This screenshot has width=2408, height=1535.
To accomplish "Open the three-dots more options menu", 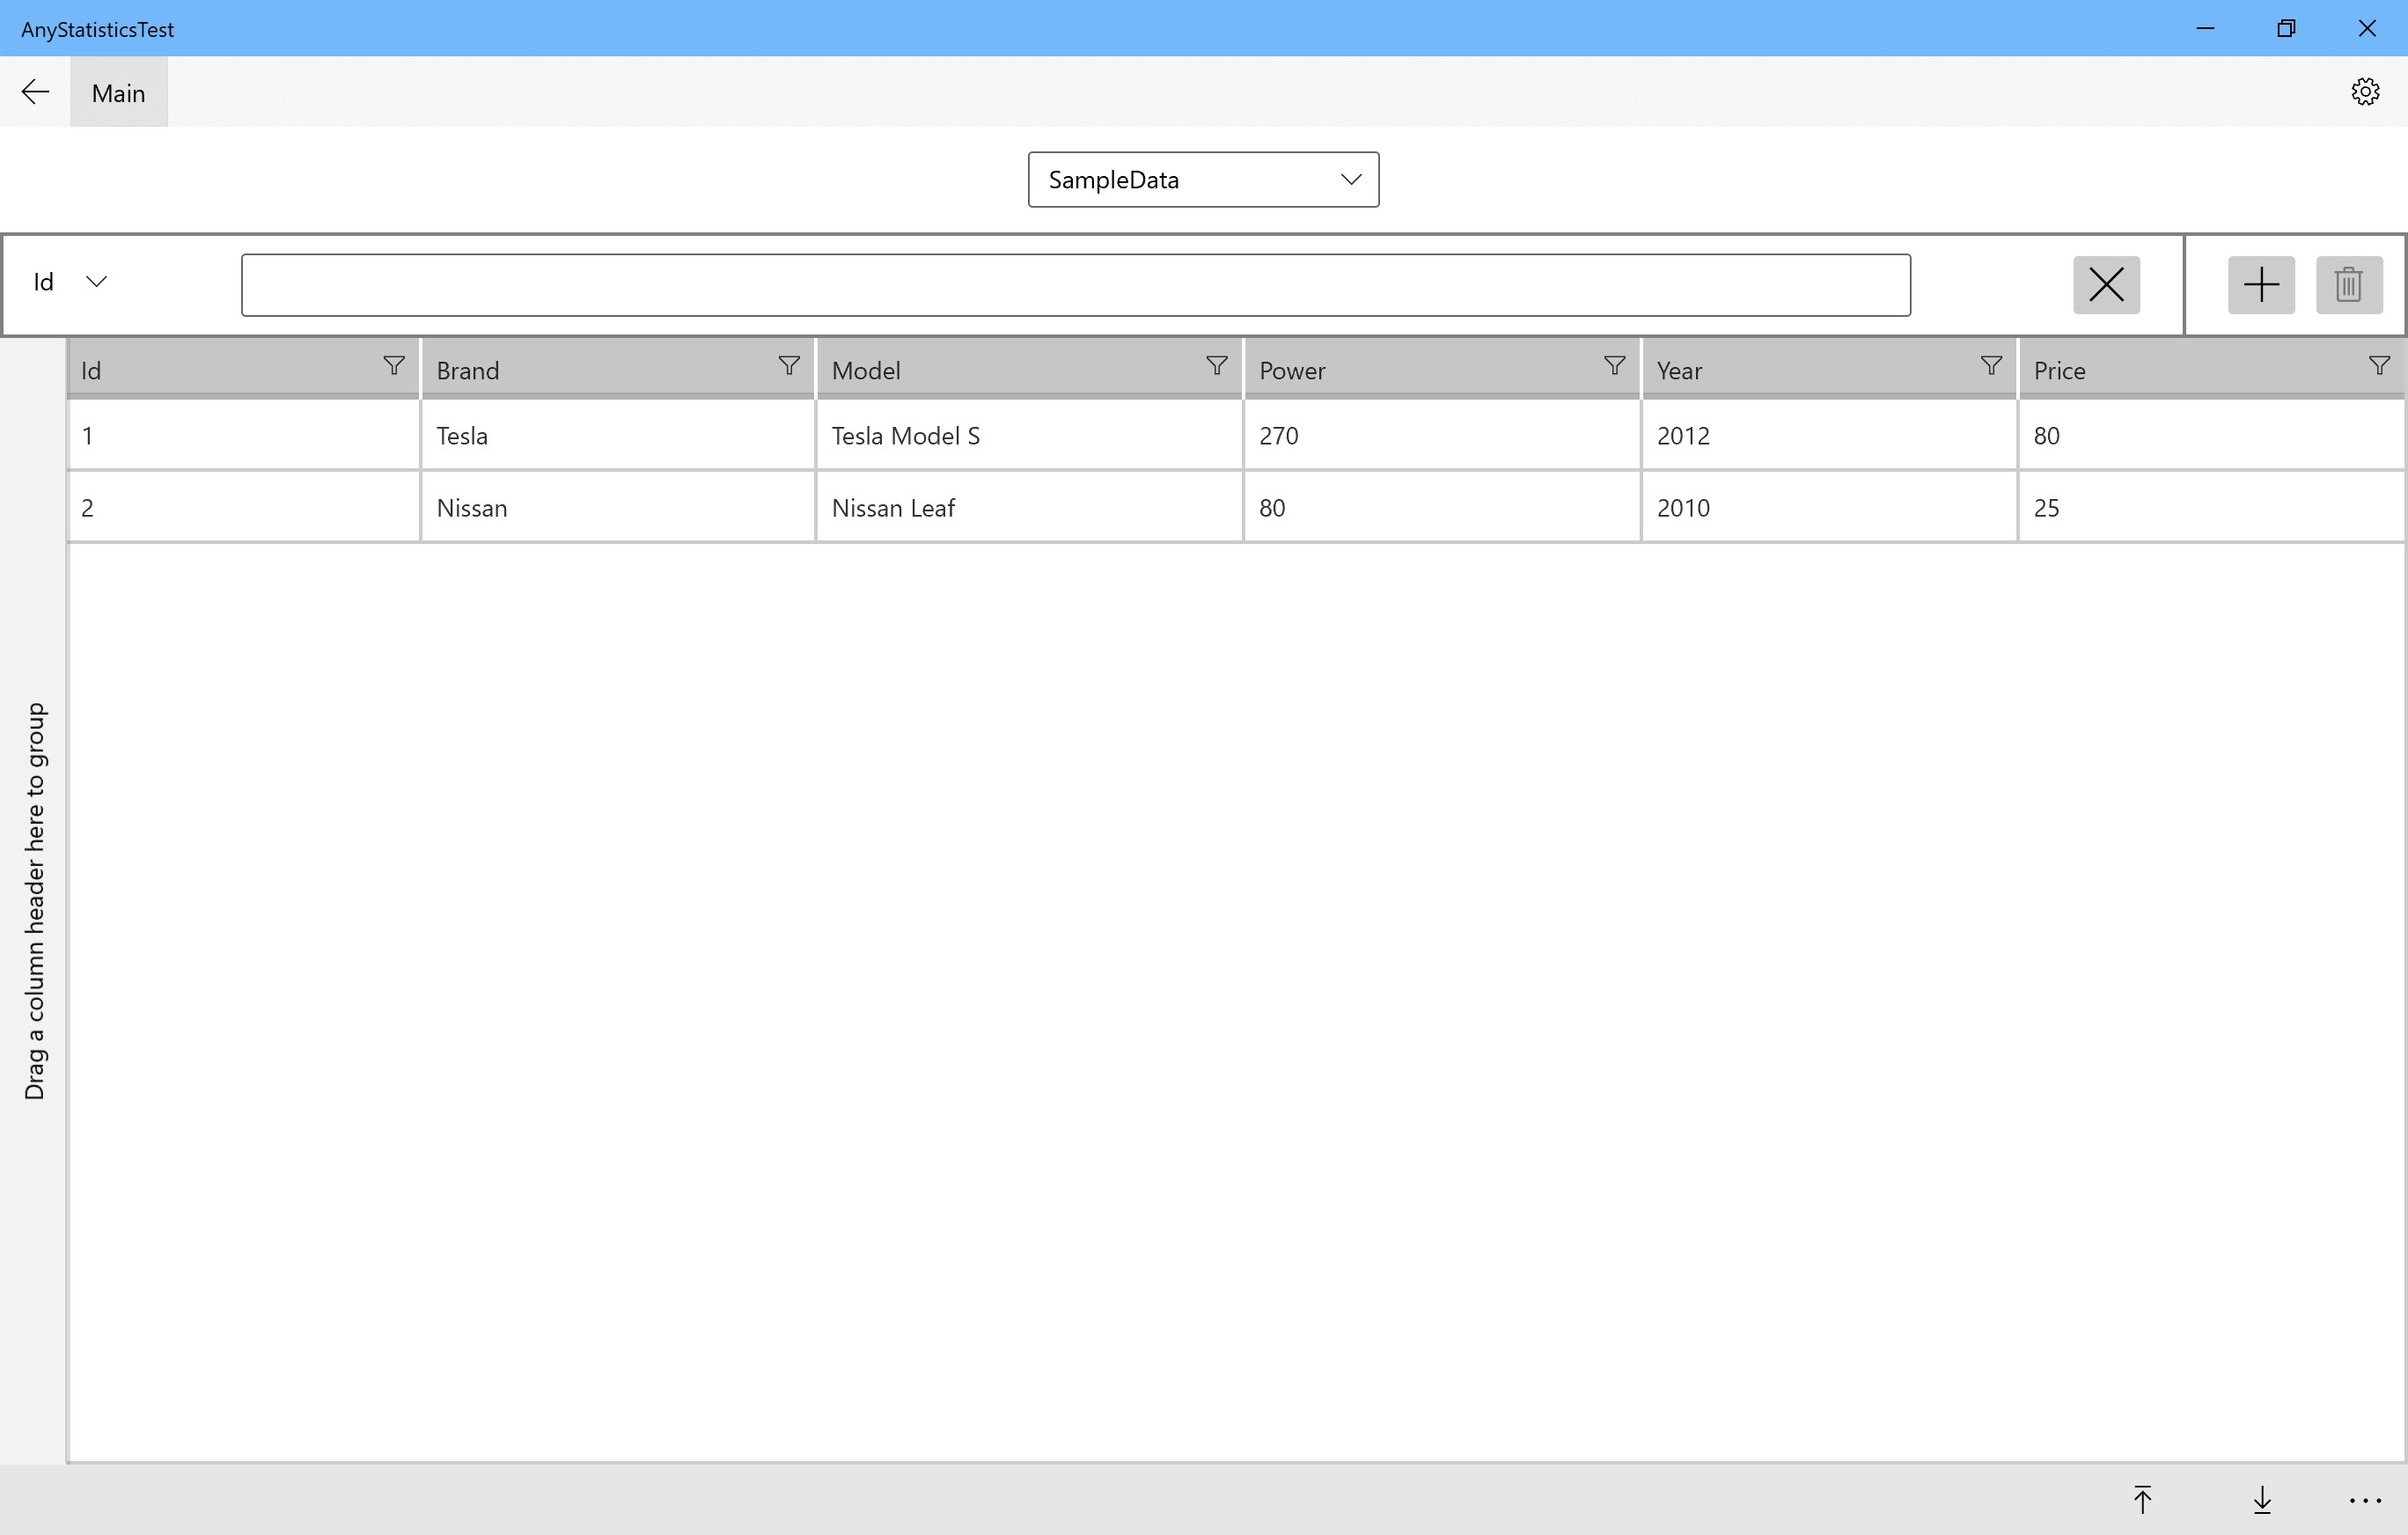I will pyautogui.click(x=2365, y=1500).
